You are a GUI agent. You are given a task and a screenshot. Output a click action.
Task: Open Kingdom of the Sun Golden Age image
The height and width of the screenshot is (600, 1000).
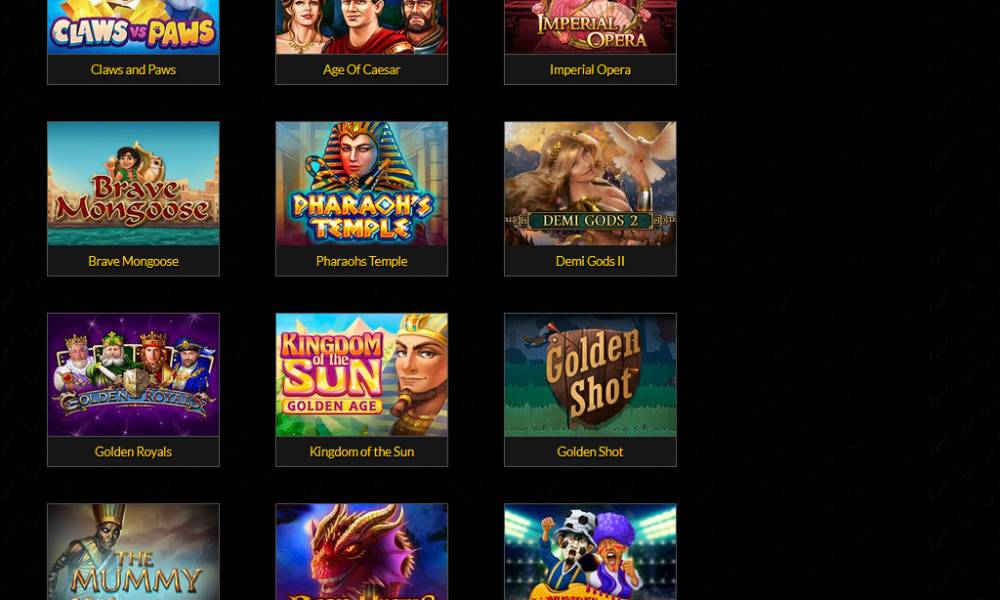pos(362,375)
